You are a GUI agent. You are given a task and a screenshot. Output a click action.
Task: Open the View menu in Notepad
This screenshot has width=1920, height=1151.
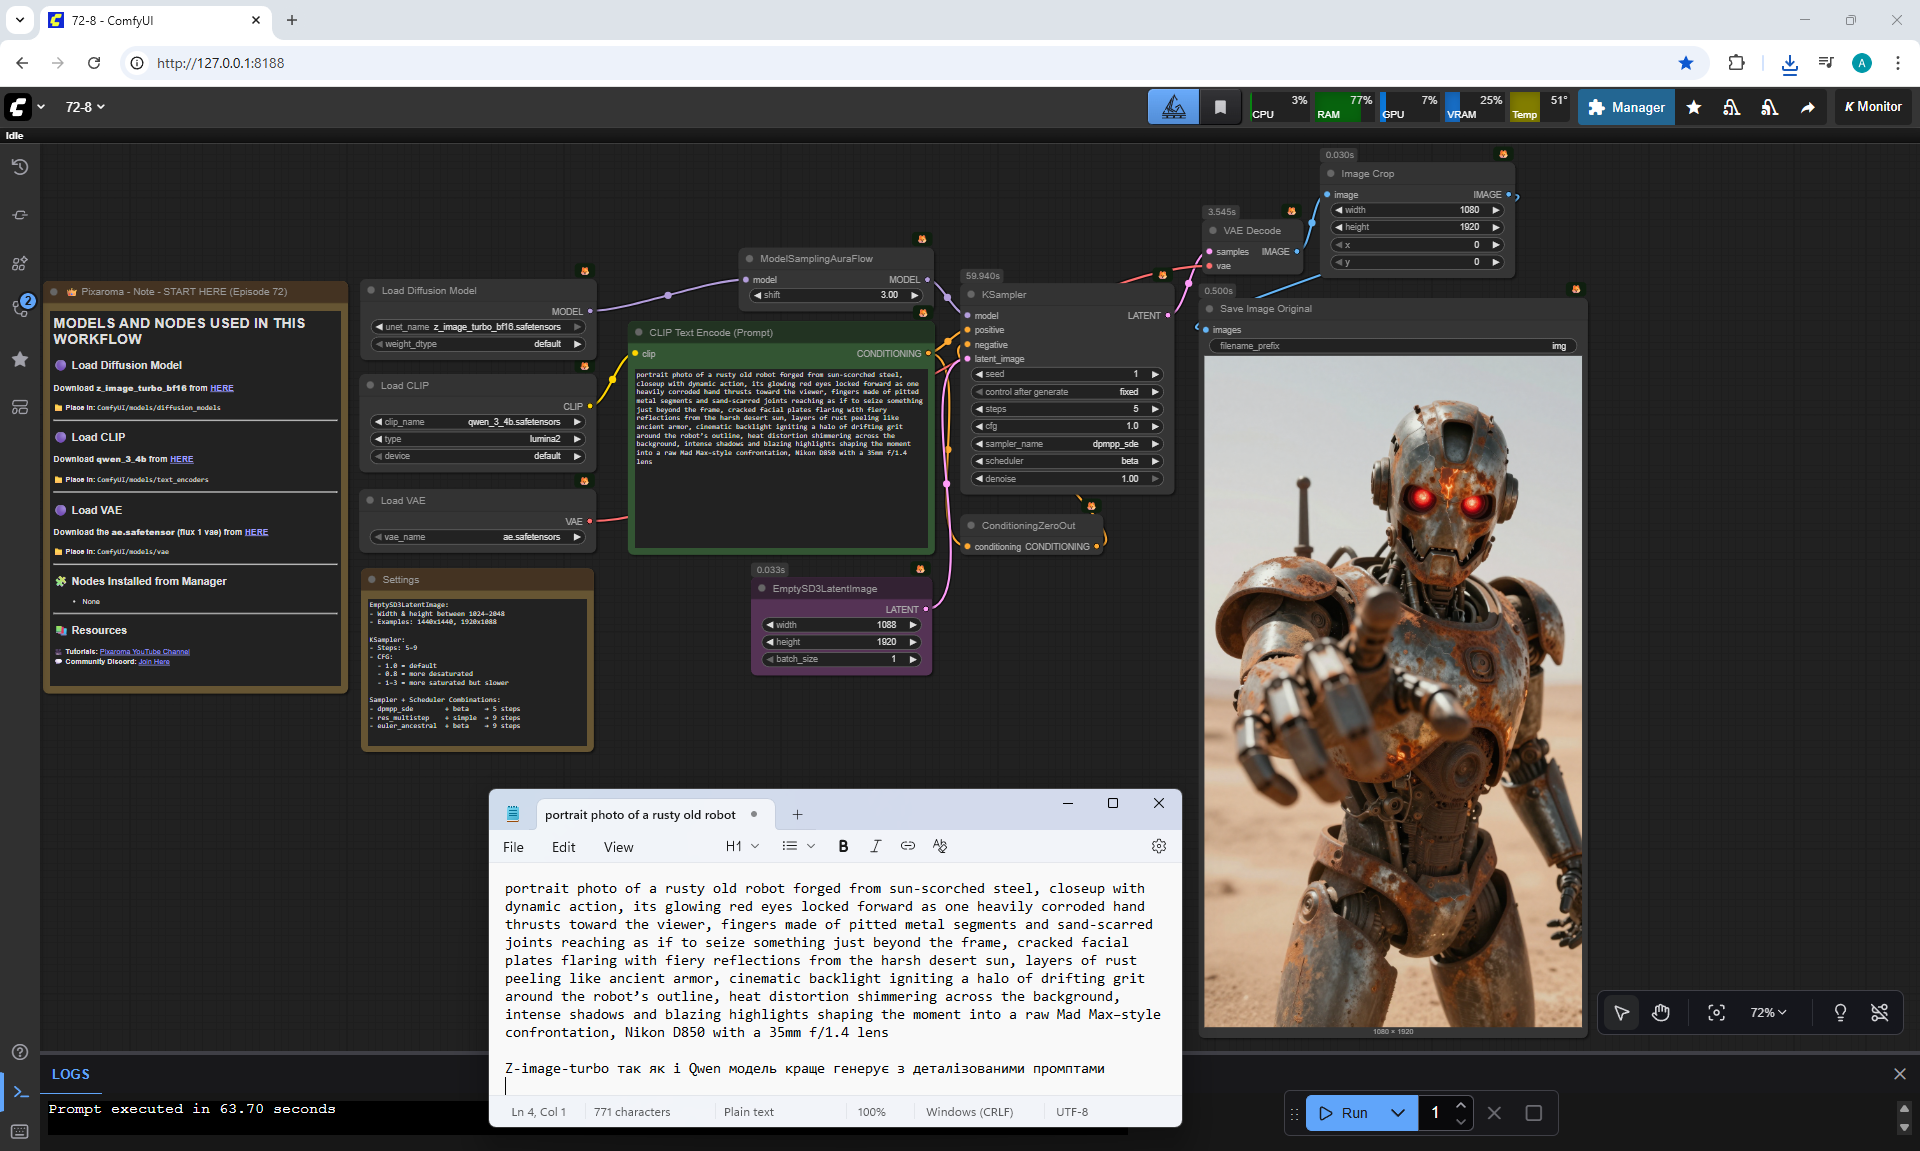point(618,847)
